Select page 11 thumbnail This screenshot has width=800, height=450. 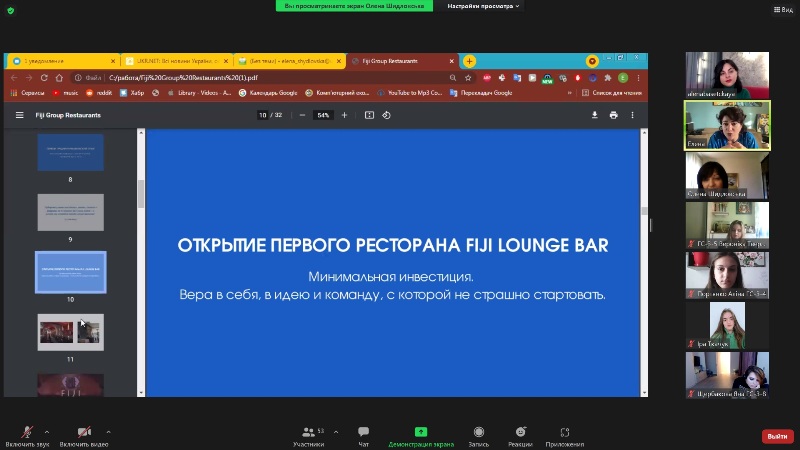(x=70, y=332)
